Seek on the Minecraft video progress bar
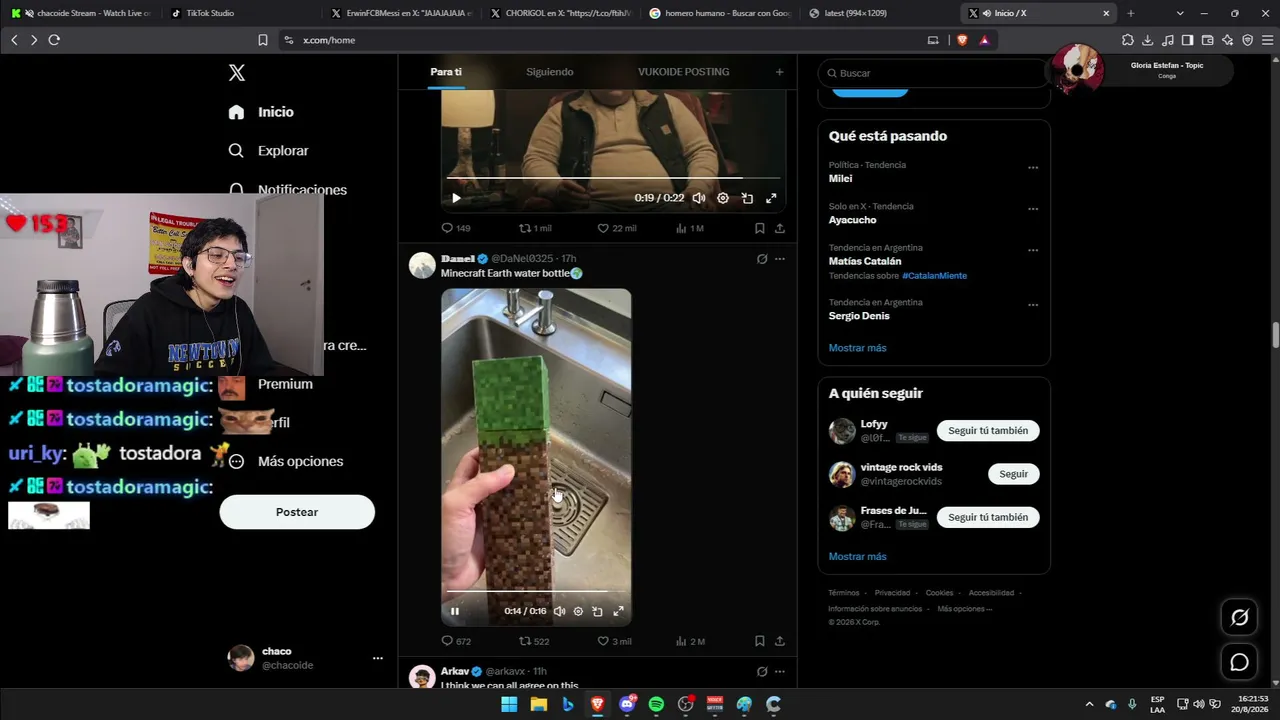 coord(536,592)
